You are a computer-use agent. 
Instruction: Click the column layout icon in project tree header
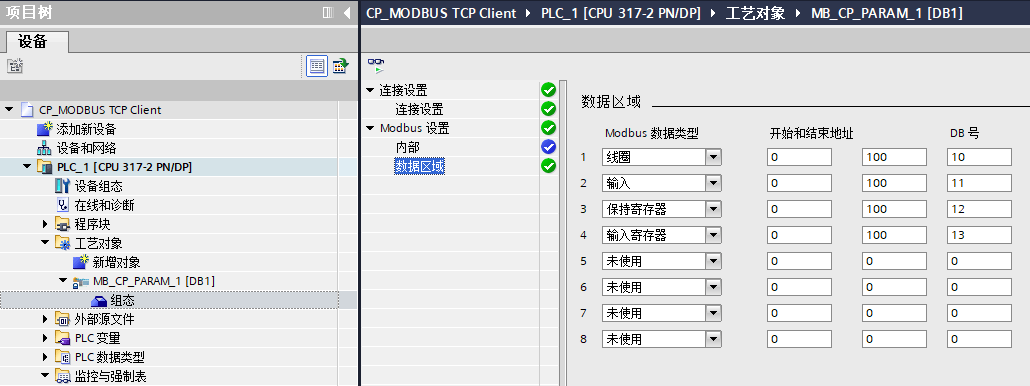point(328,12)
